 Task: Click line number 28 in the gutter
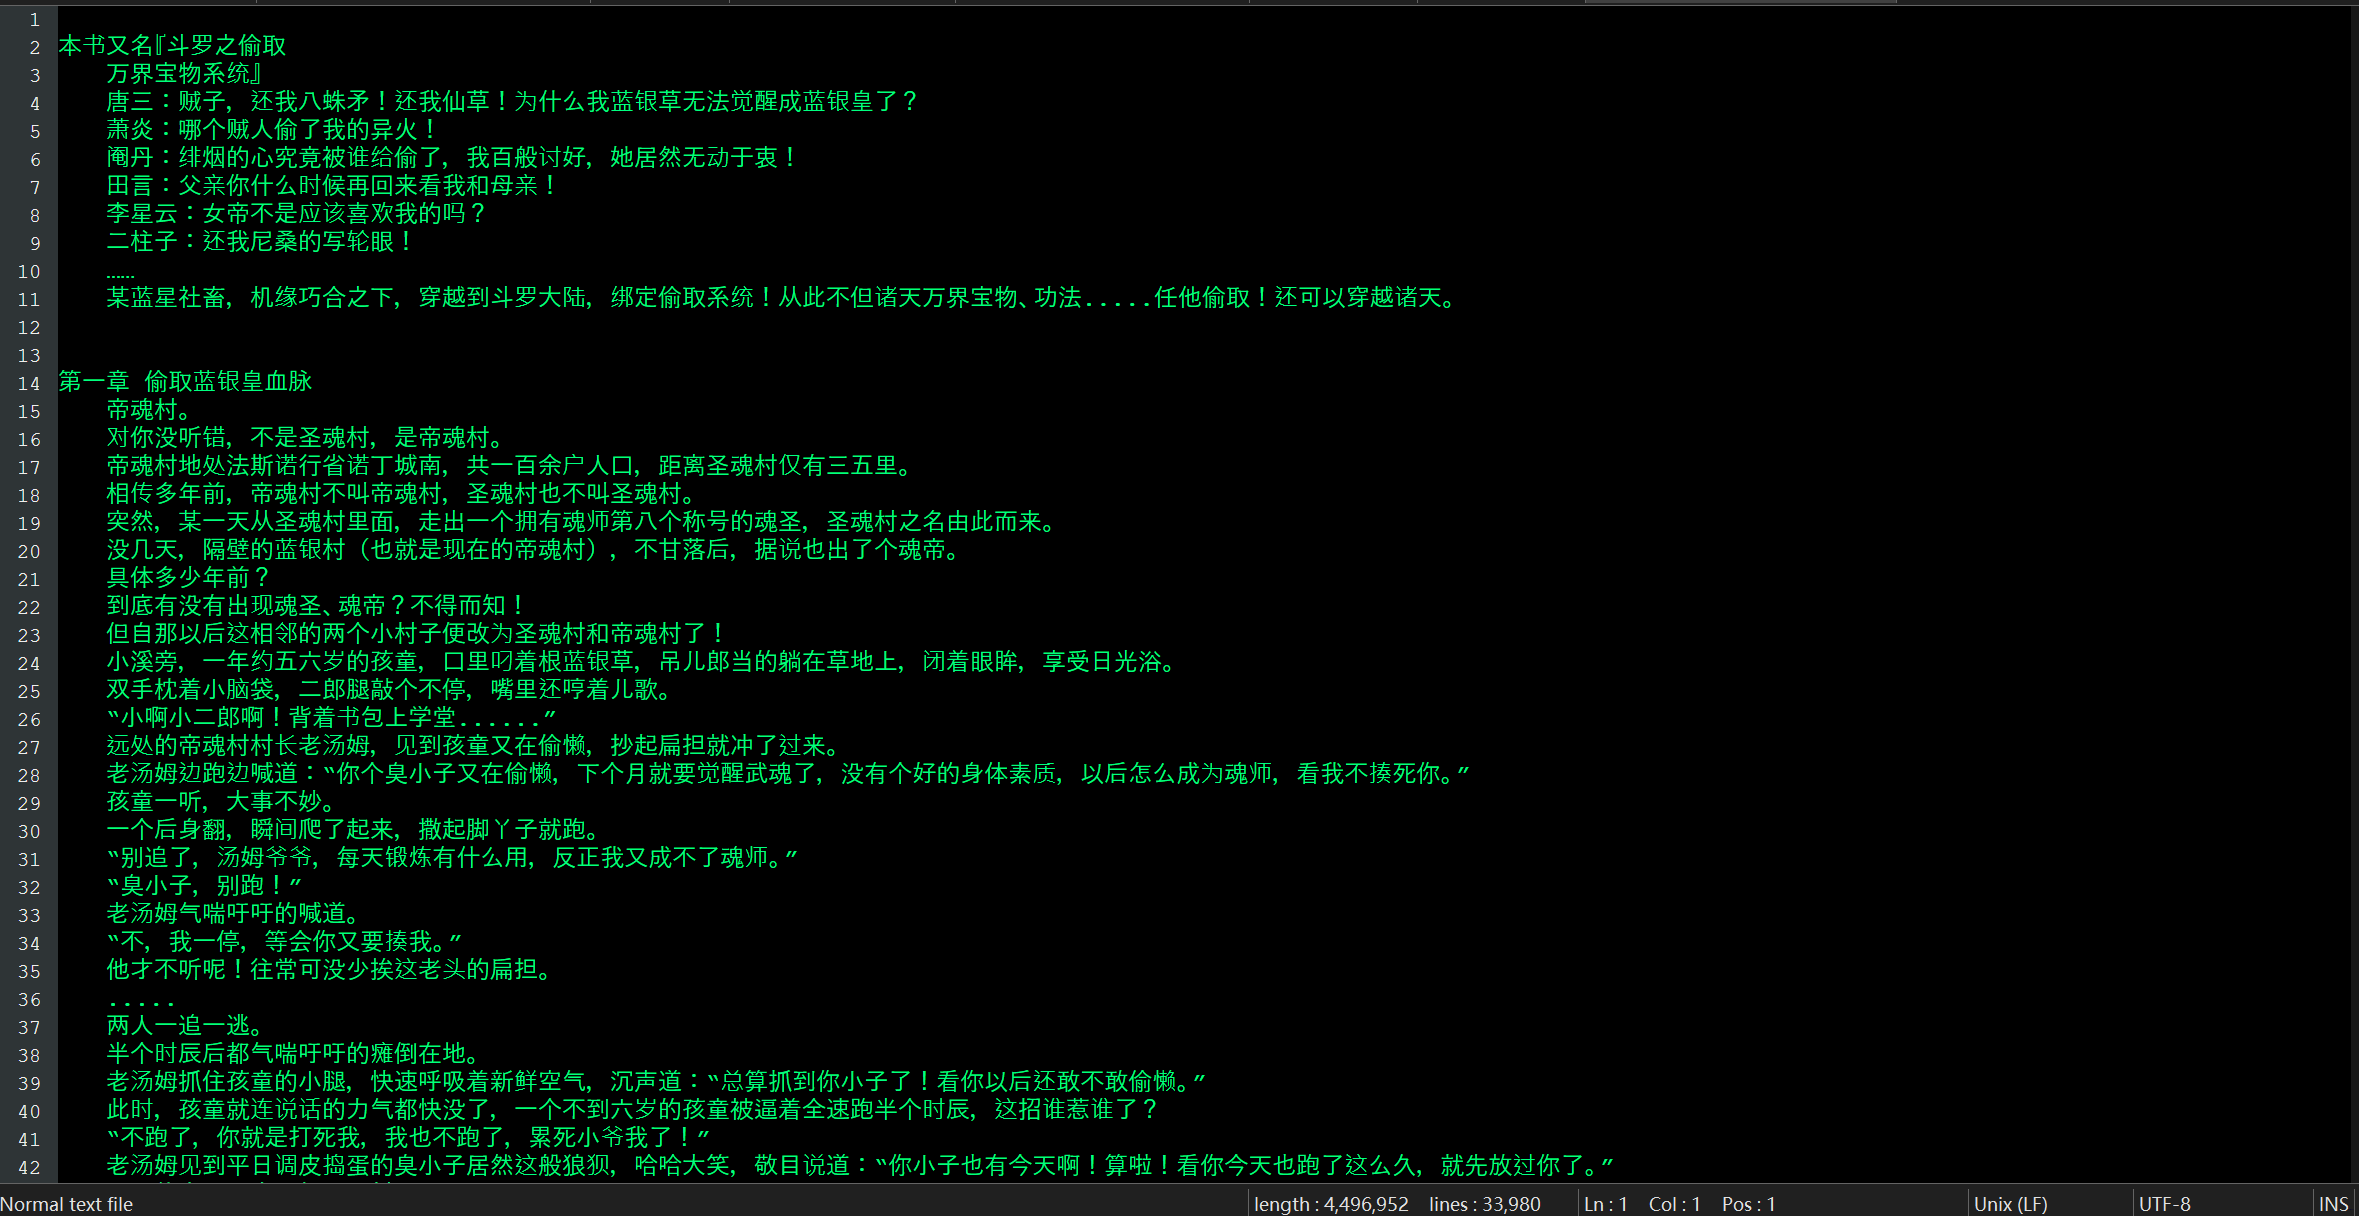coord(29,775)
